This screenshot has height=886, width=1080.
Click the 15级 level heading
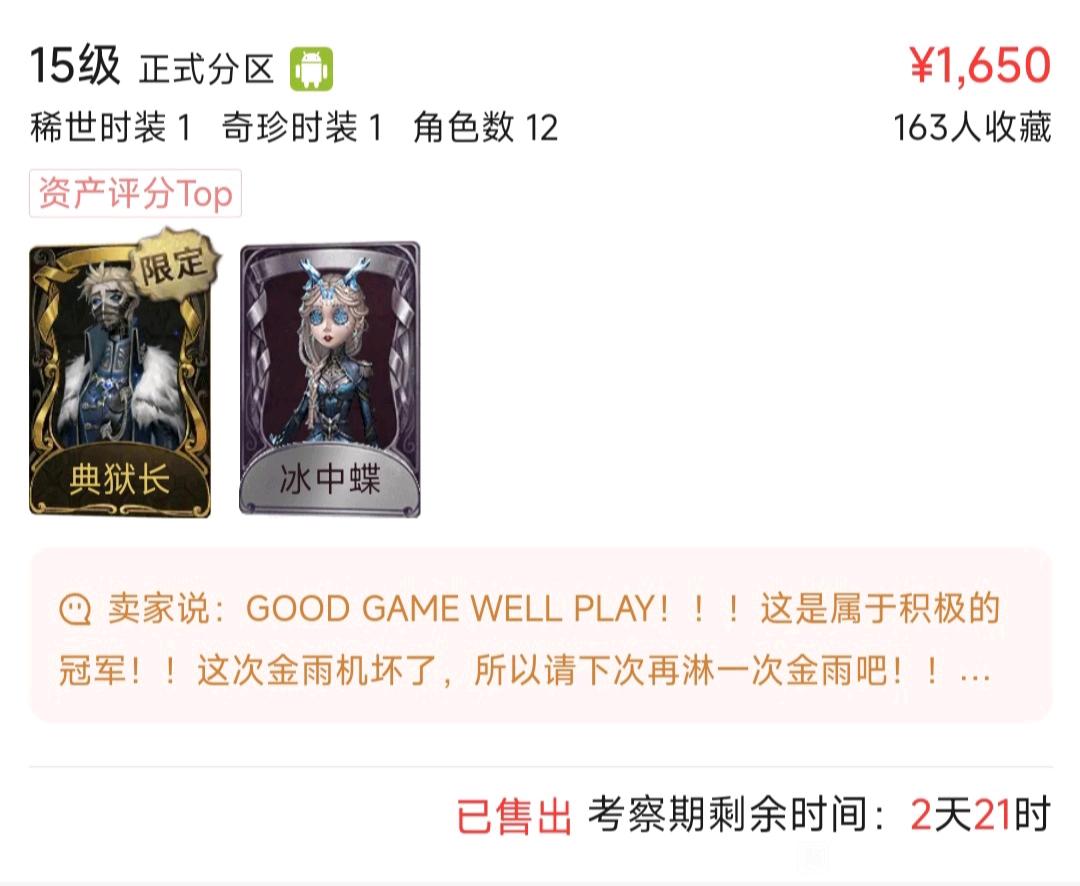coord(75,66)
